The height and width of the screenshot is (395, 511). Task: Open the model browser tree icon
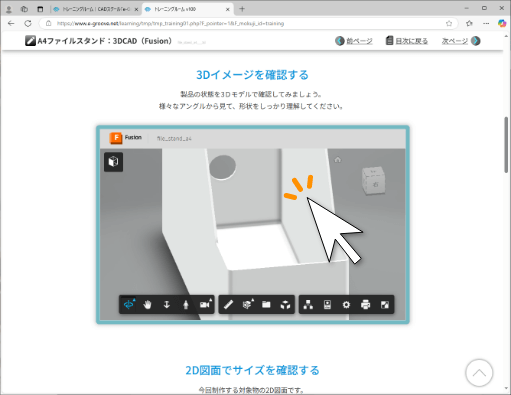[308, 304]
